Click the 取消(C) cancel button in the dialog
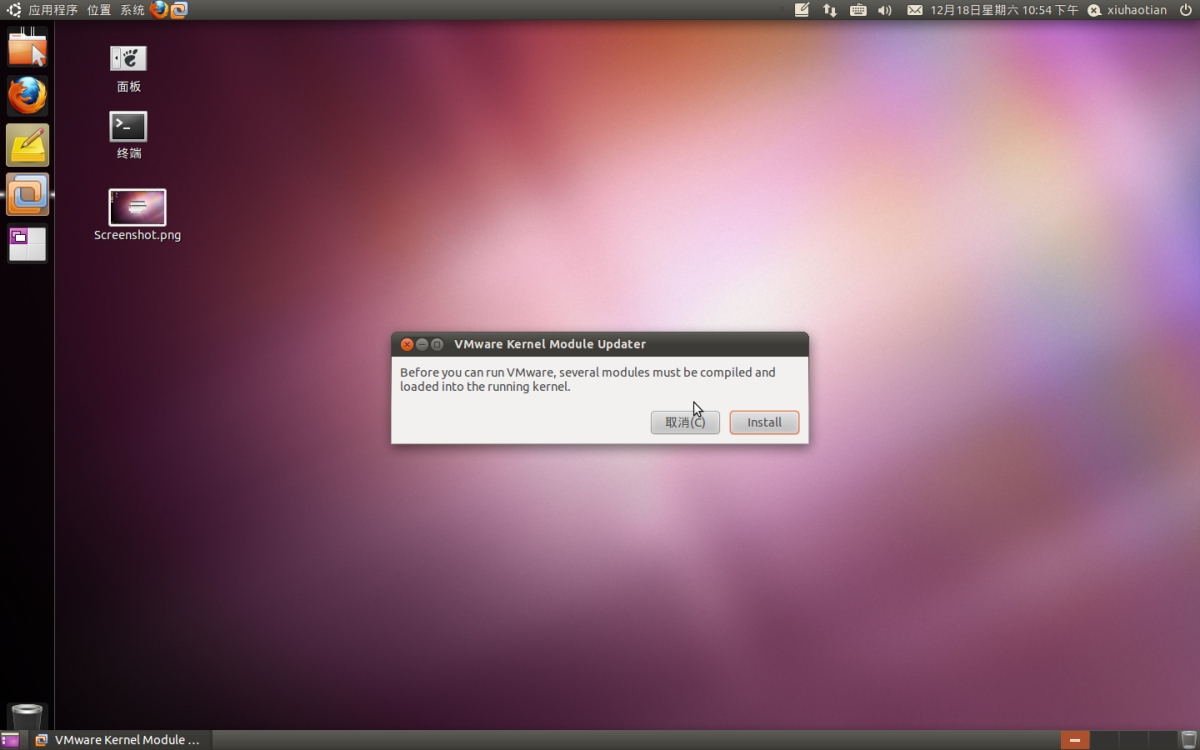Viewport: 1200px width, 750px height. (x=685, y=422)
